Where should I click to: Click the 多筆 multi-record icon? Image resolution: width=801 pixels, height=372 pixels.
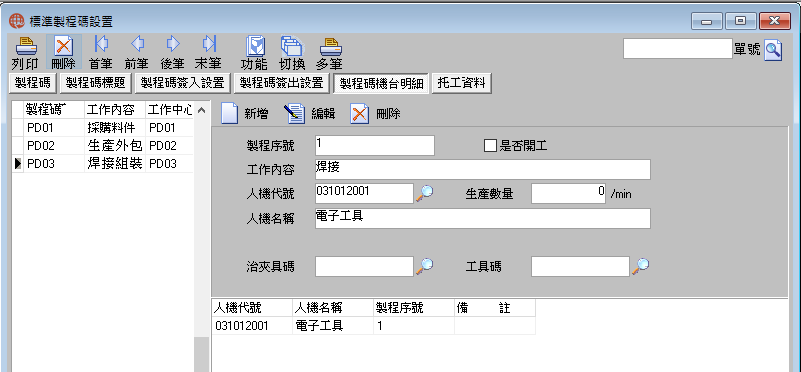point(331,47)
